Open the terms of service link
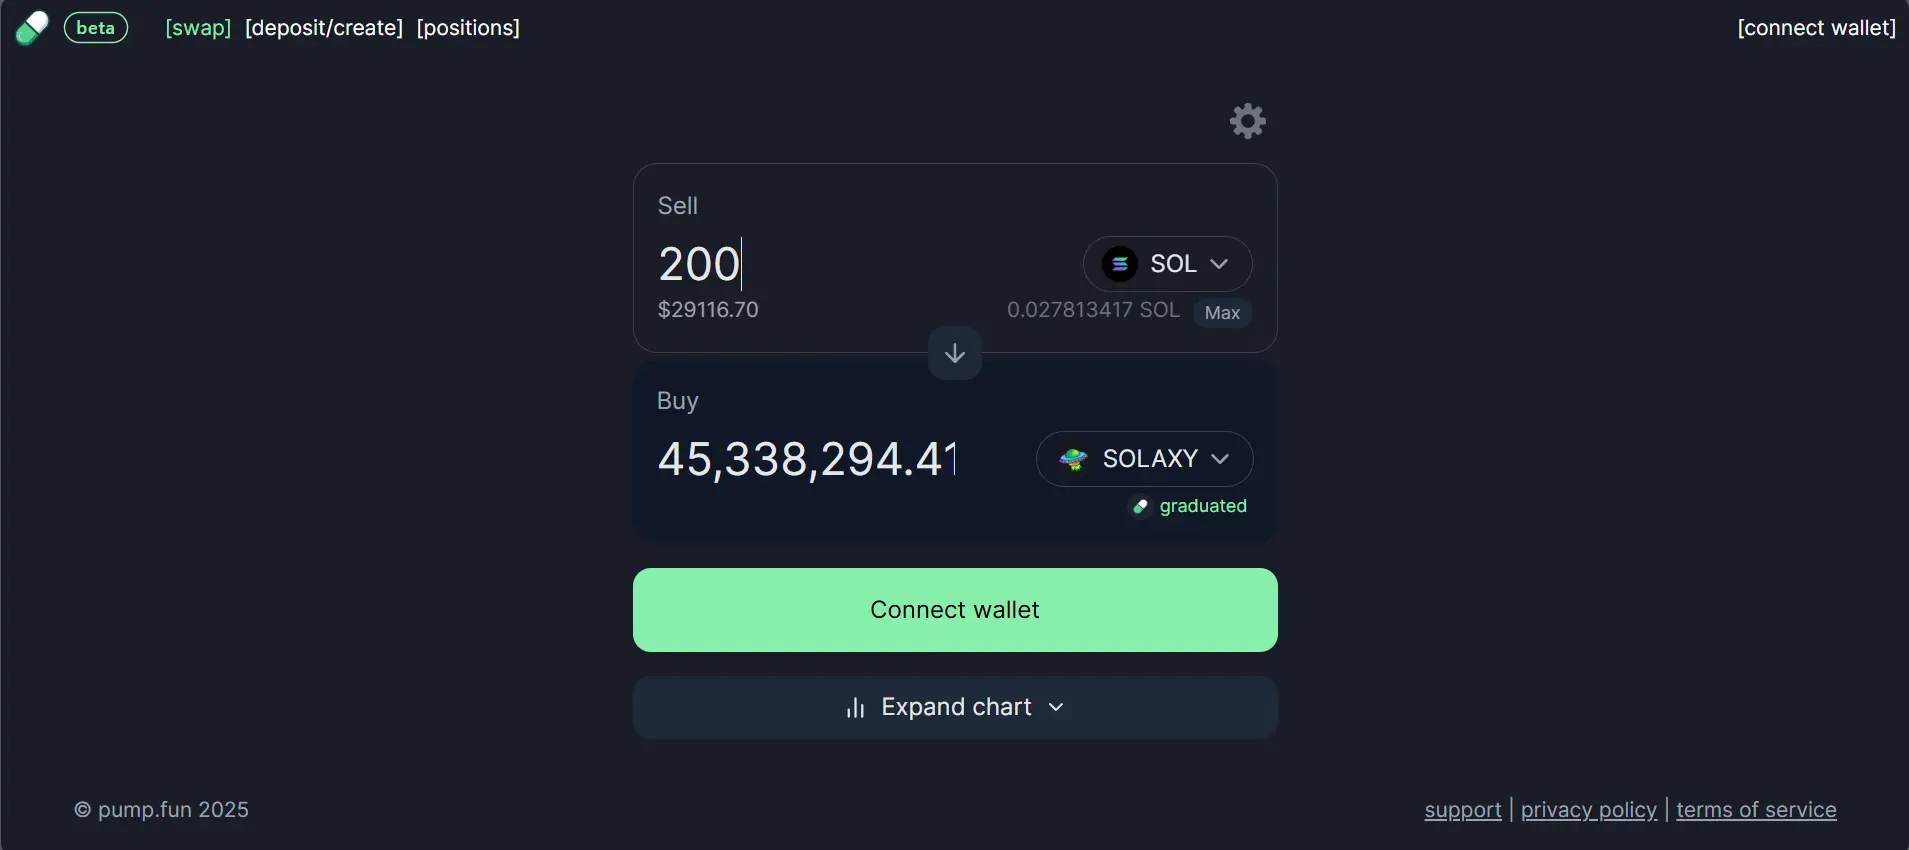 tap(1756, 810)
